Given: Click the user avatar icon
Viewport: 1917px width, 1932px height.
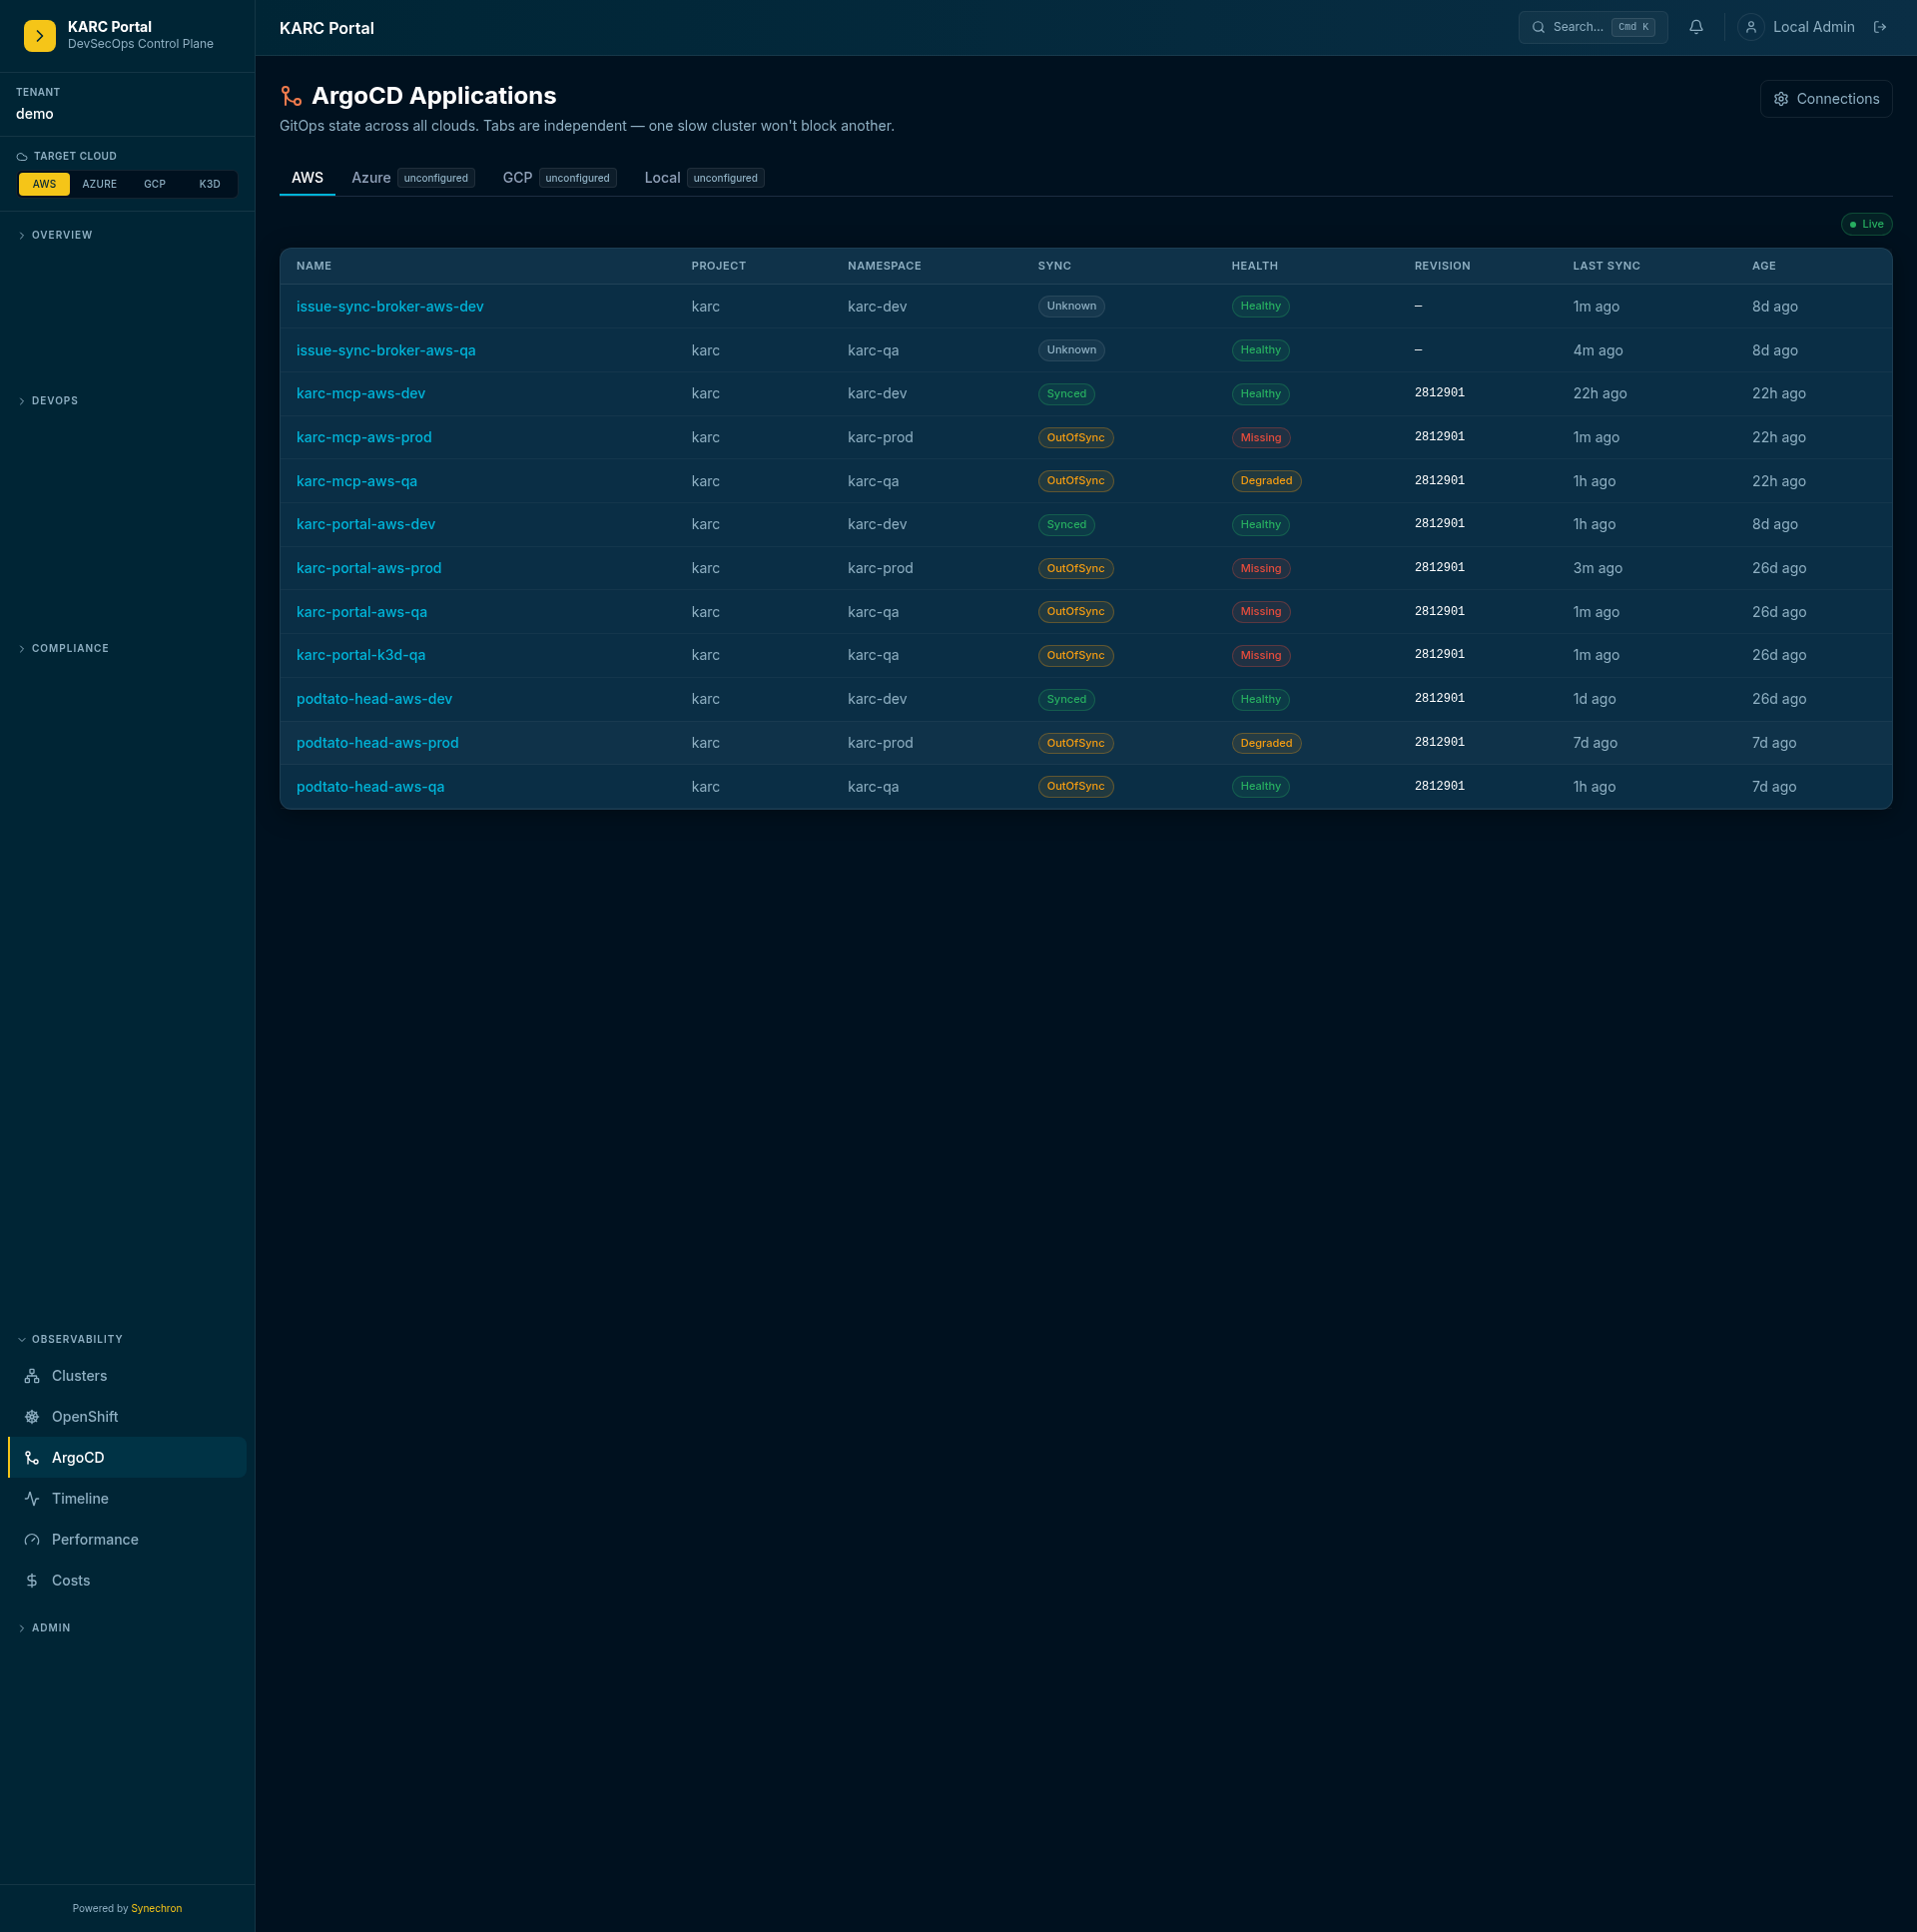Looking at the screenshot, I should pos(1750,27).
